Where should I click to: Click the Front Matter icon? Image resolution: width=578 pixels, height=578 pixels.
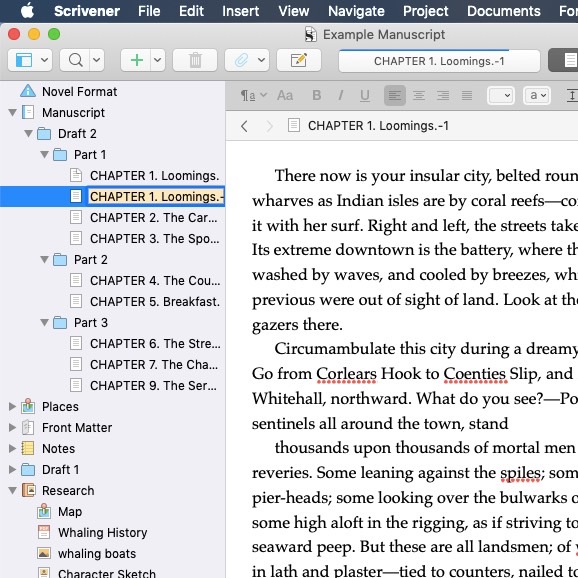28,427
